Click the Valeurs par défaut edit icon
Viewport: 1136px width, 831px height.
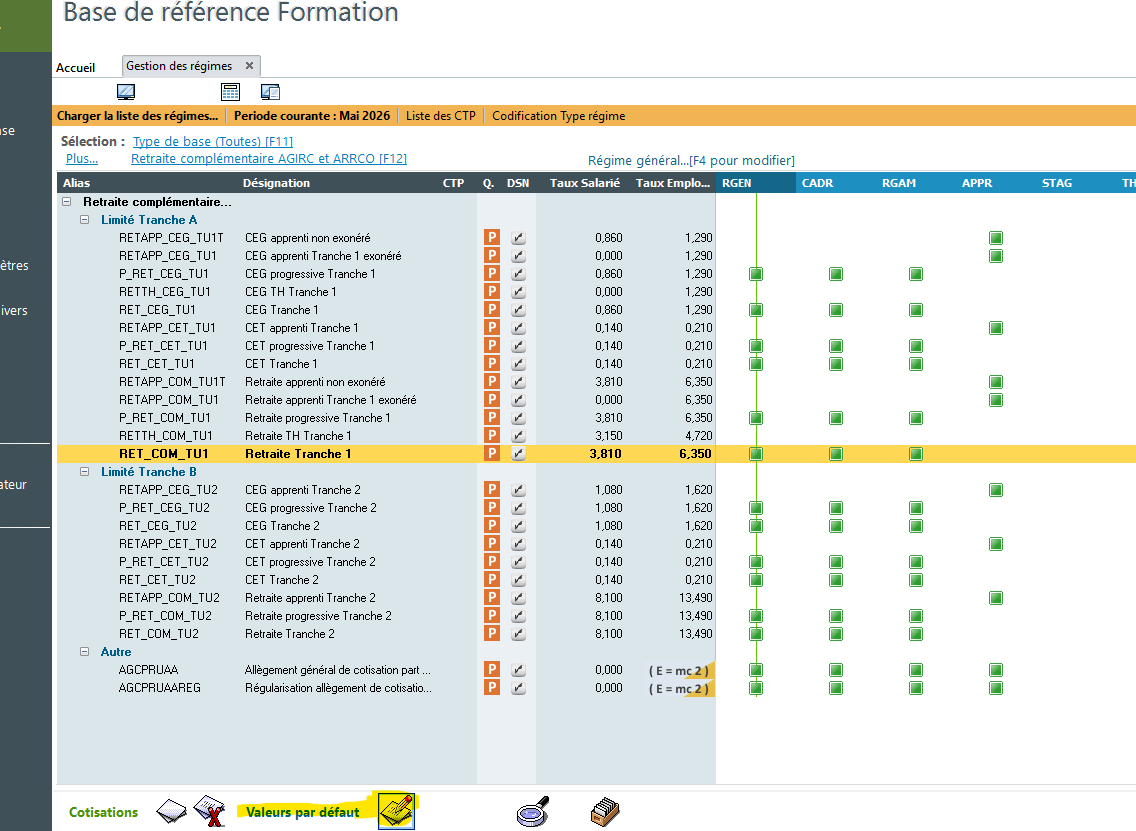click(x=397, y=811)
